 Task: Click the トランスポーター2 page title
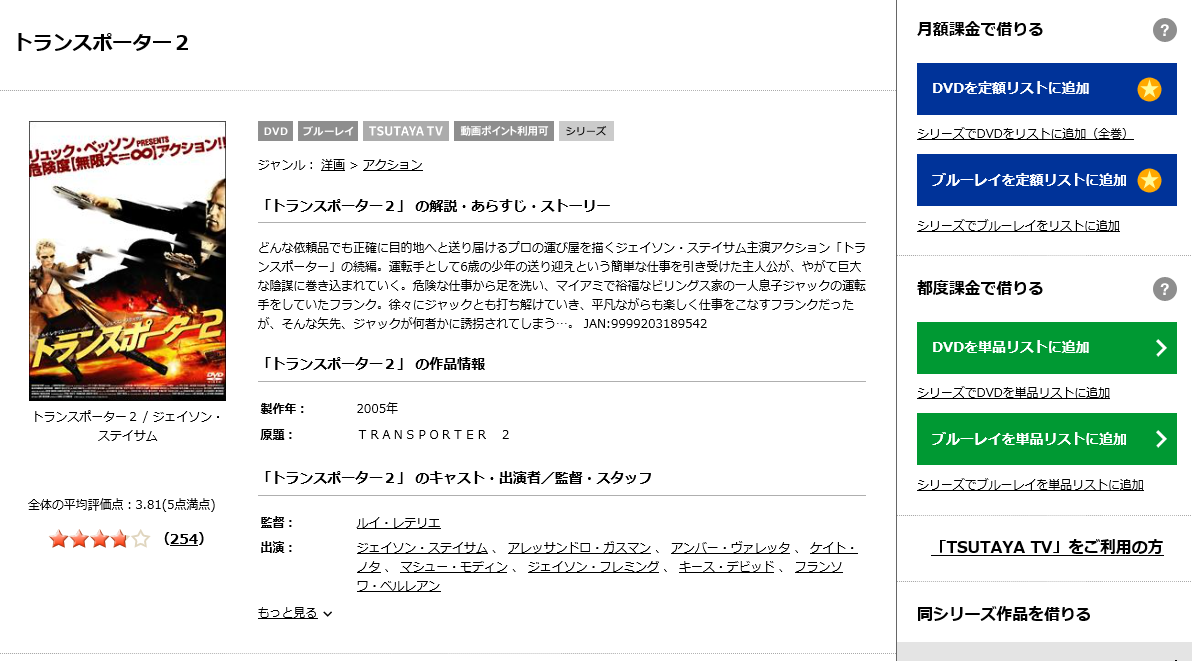click(x=102, y=43)
